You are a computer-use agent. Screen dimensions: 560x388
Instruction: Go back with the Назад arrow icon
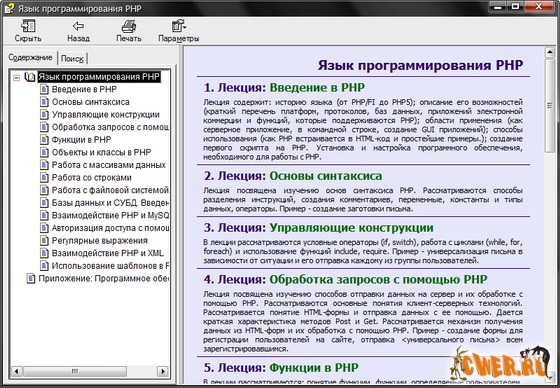click(78, 26)
